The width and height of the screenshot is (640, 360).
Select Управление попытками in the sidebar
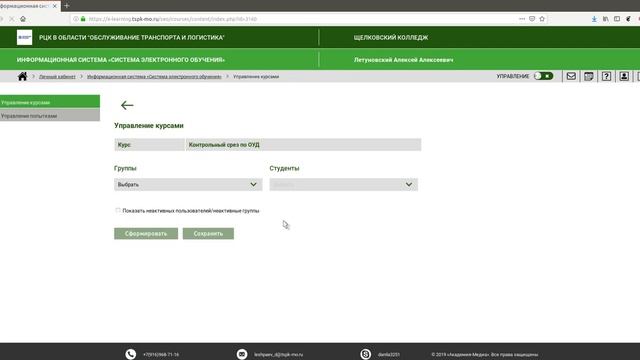pyautogui.click(x=50, y=116)
